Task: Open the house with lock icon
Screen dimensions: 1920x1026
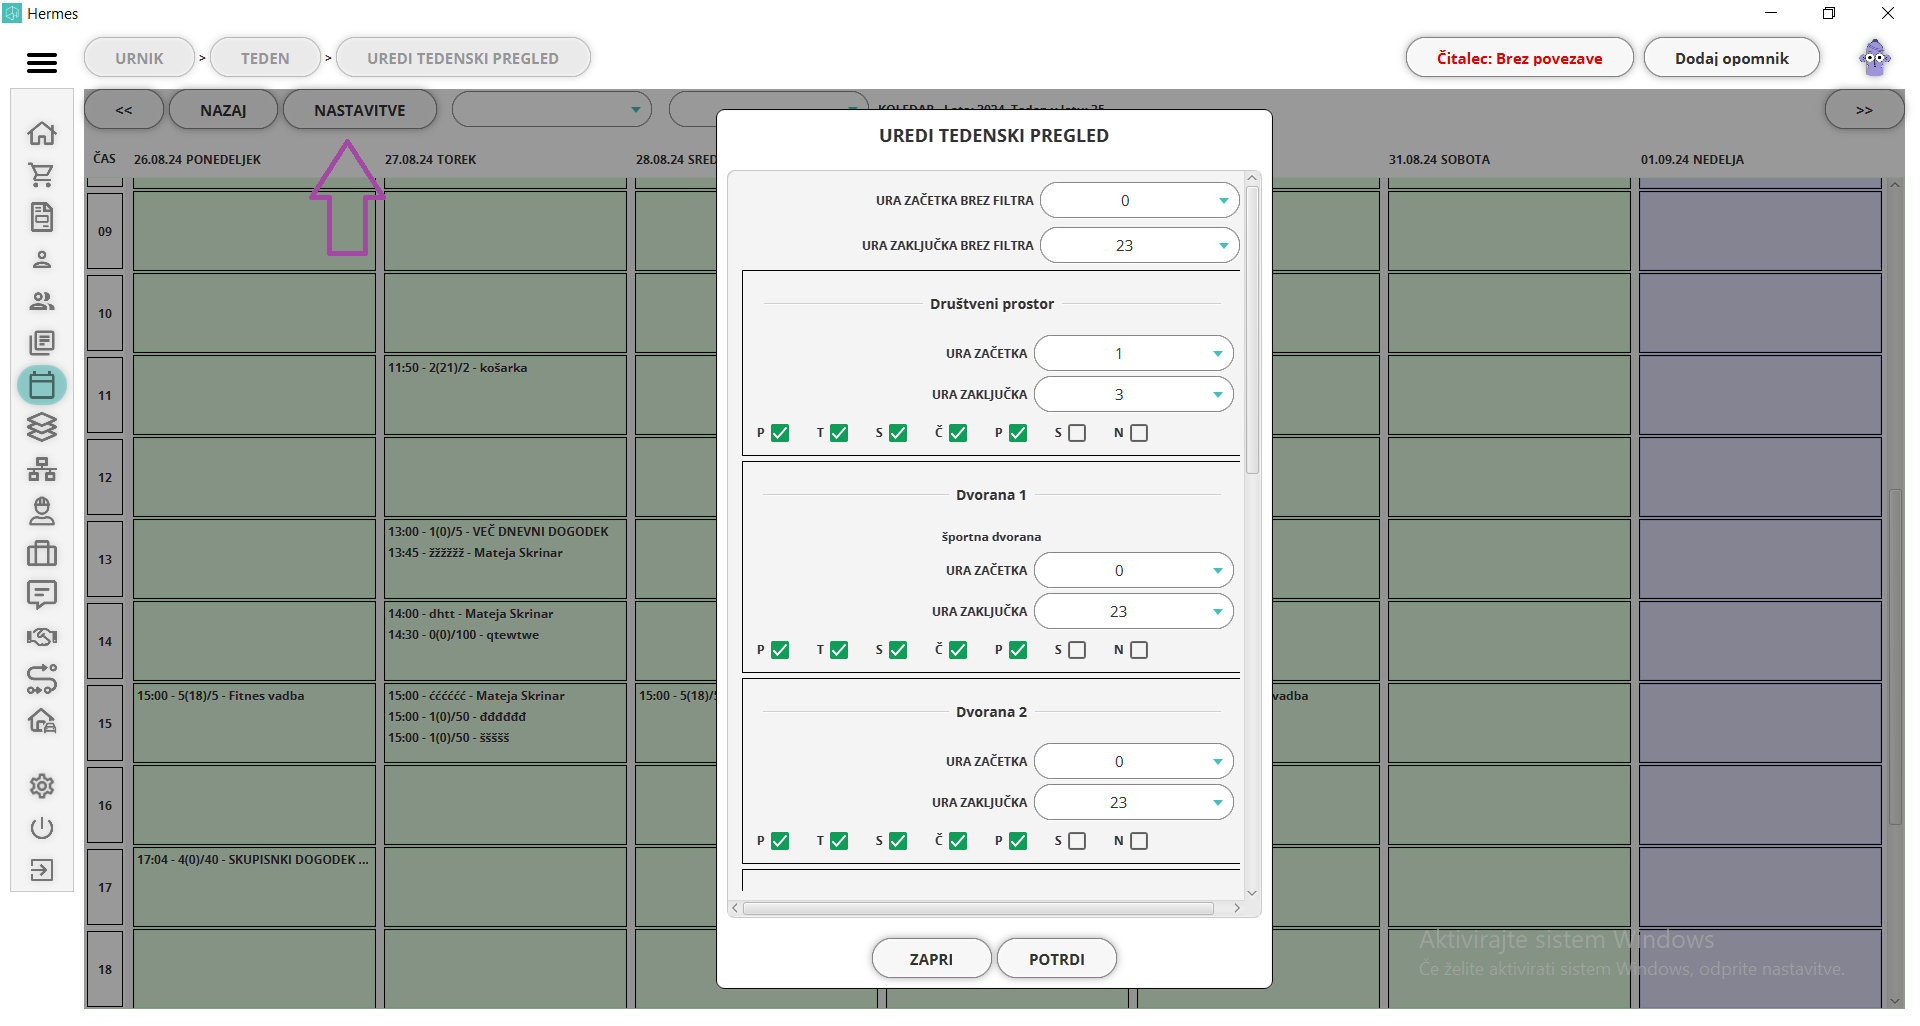Action: [41, 721]
